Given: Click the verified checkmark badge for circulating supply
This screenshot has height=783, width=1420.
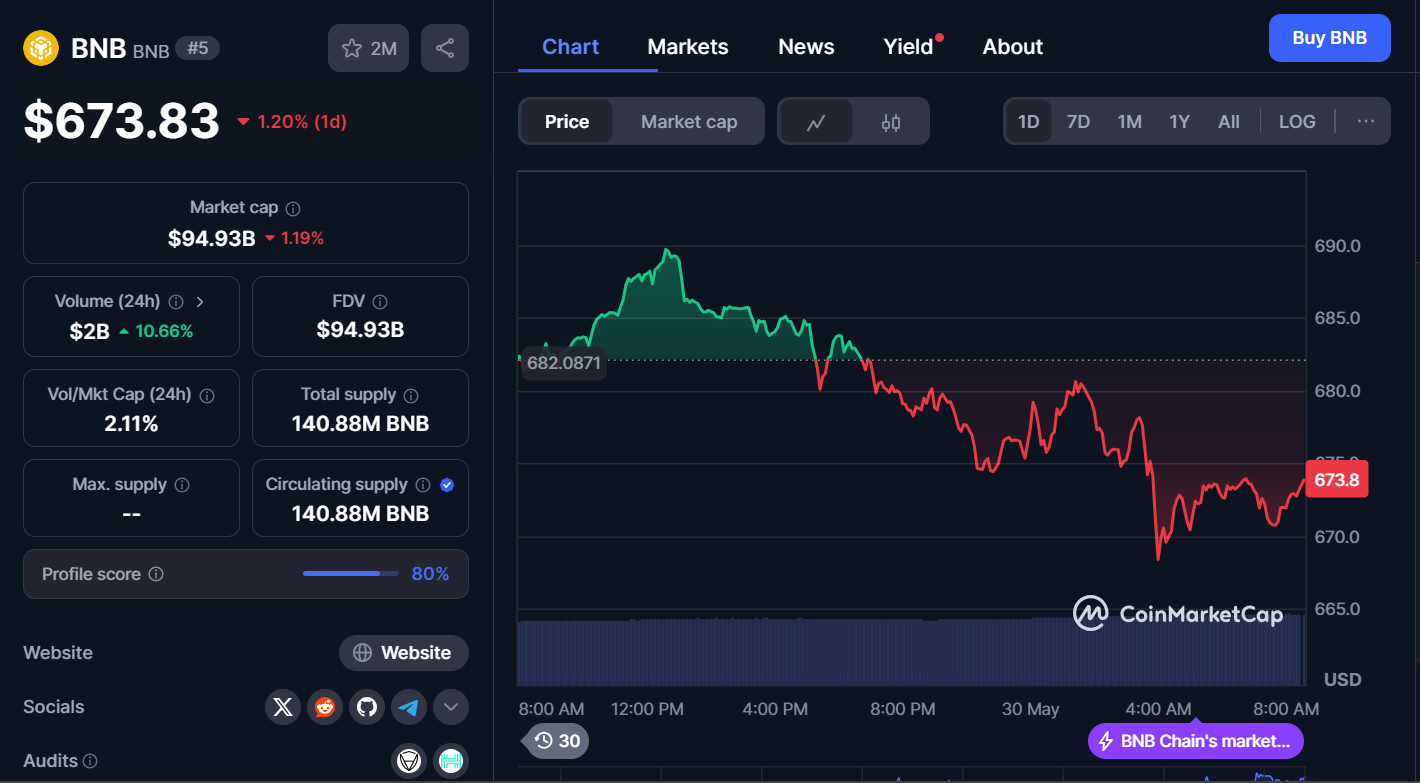Looking at the screenshot, I should tap(447, 485).
